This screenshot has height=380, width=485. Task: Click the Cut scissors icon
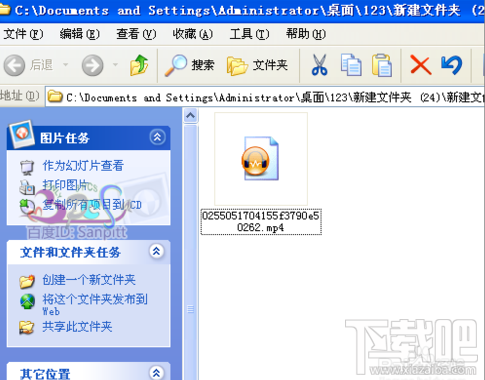319,65
